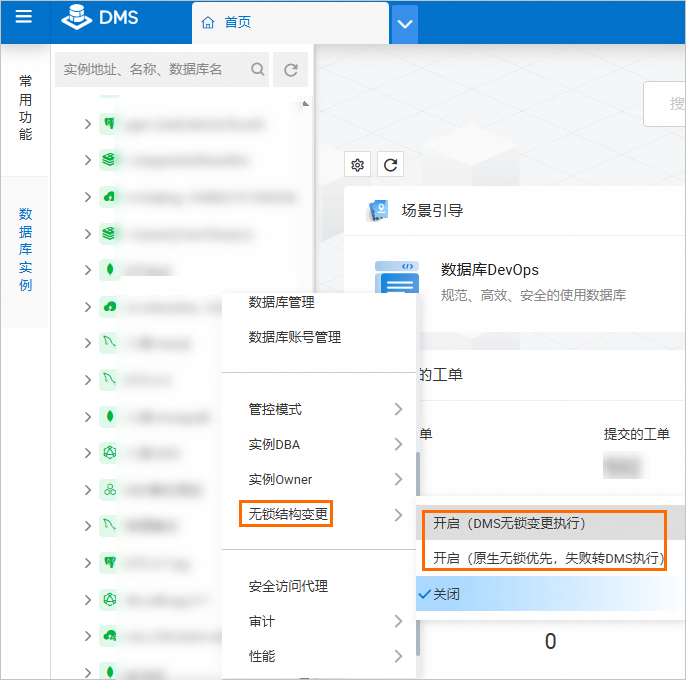The height and width of the screenshot is (680, 686).
Task: Open 审计 submenu
Action: coord(319,621)
